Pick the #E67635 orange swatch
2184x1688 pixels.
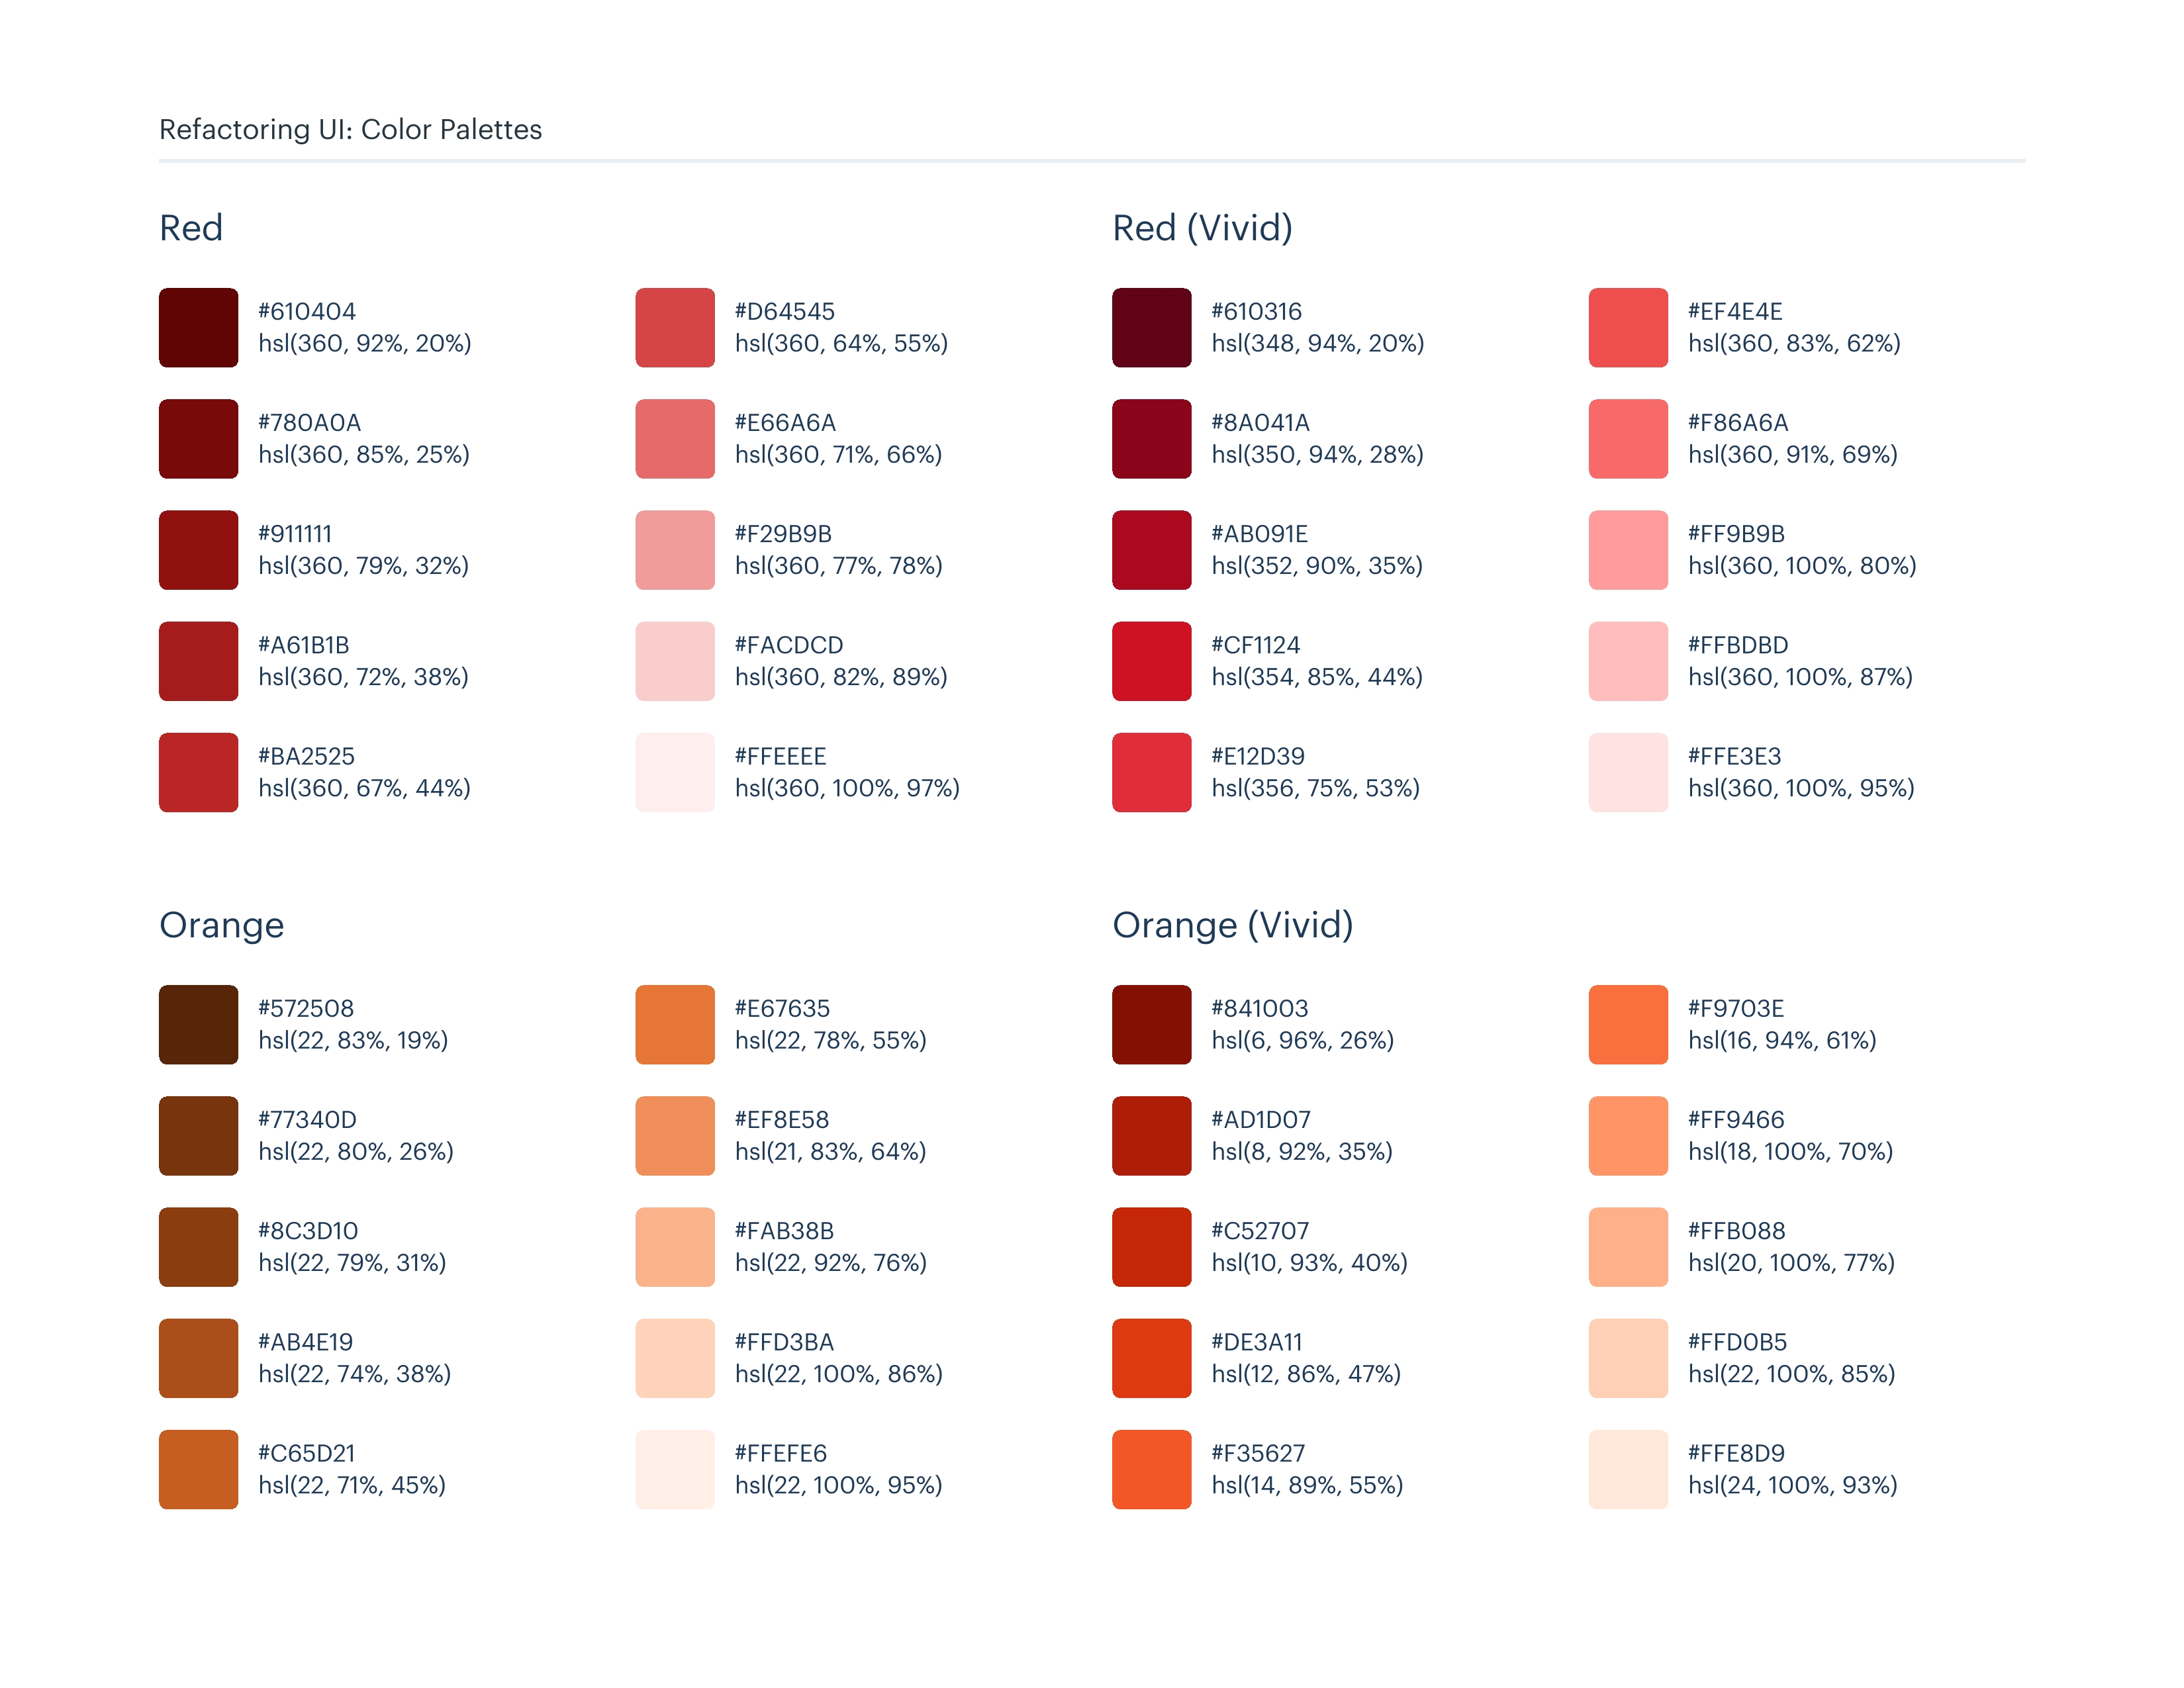(x=675, y=1024)
